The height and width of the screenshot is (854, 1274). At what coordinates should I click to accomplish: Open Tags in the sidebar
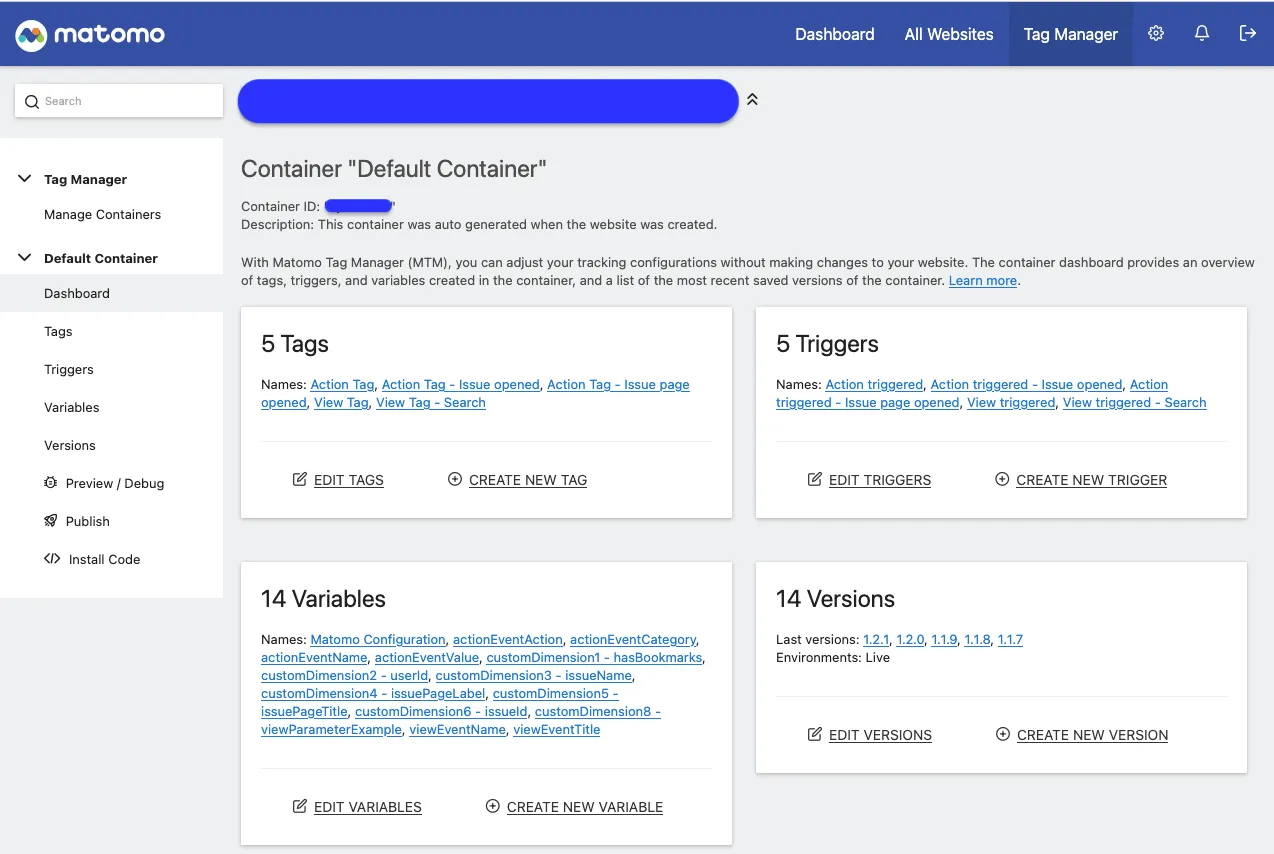click(58, 331)
